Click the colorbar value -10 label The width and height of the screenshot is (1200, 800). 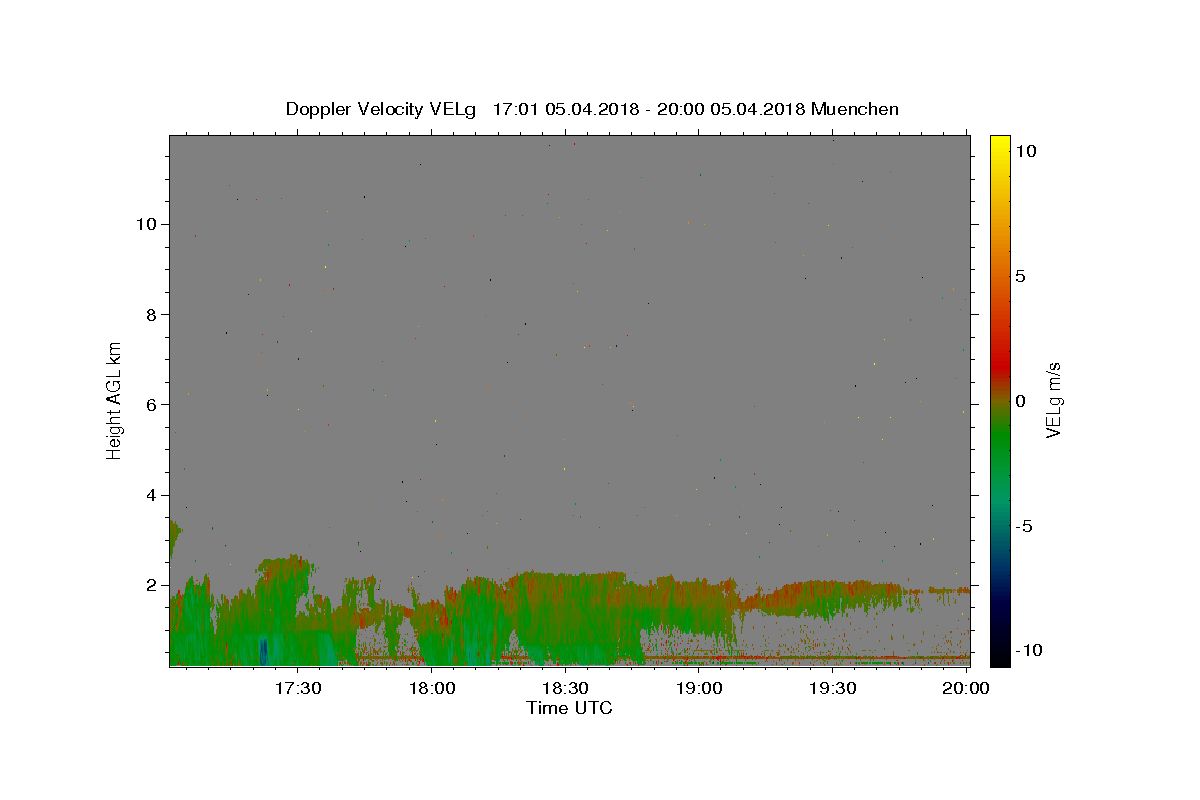click(x=1030, y=650)
